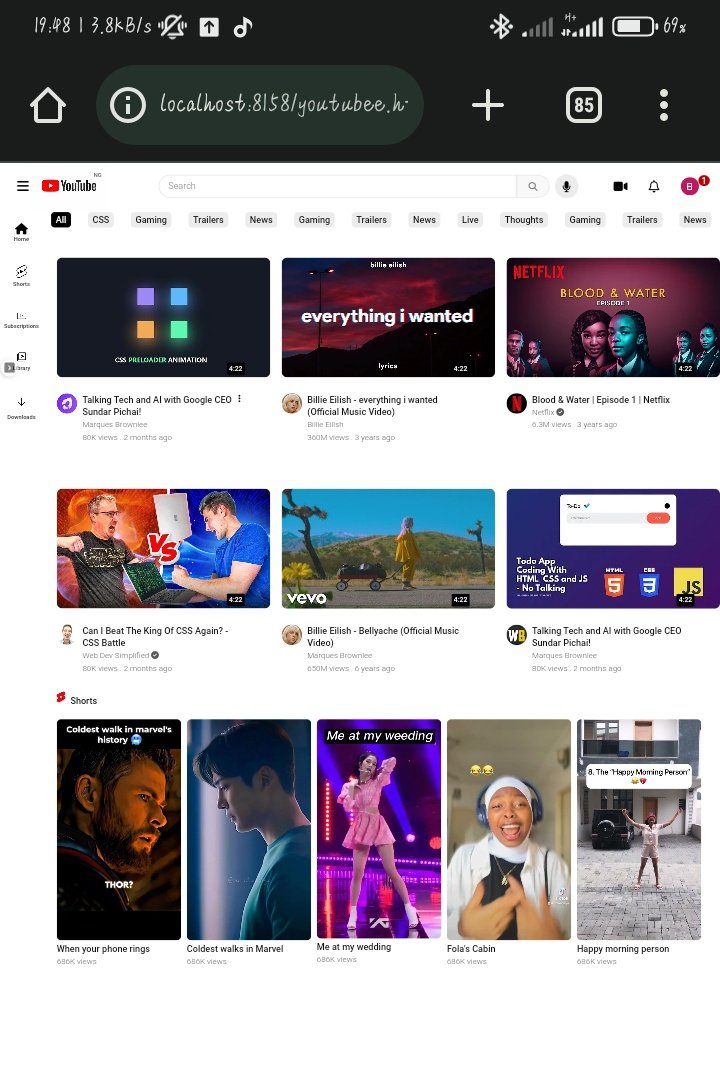720x1078 pixels.
Task: Open the create video camera icon
Action: (x=620, y=186)
